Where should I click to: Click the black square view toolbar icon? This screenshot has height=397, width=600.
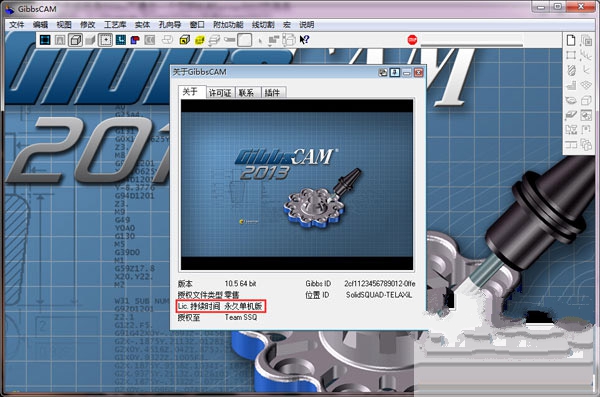coord(45,40)
